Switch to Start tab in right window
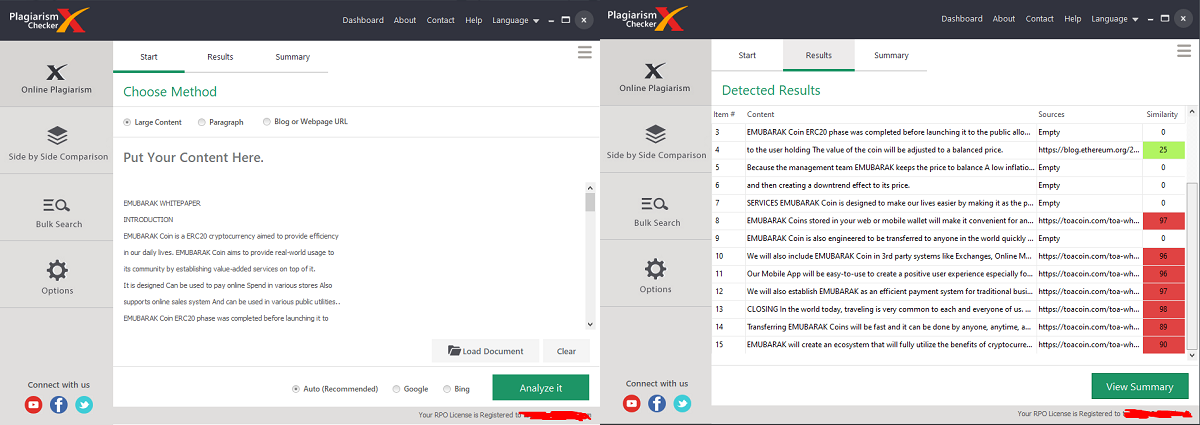 (747, 55)
